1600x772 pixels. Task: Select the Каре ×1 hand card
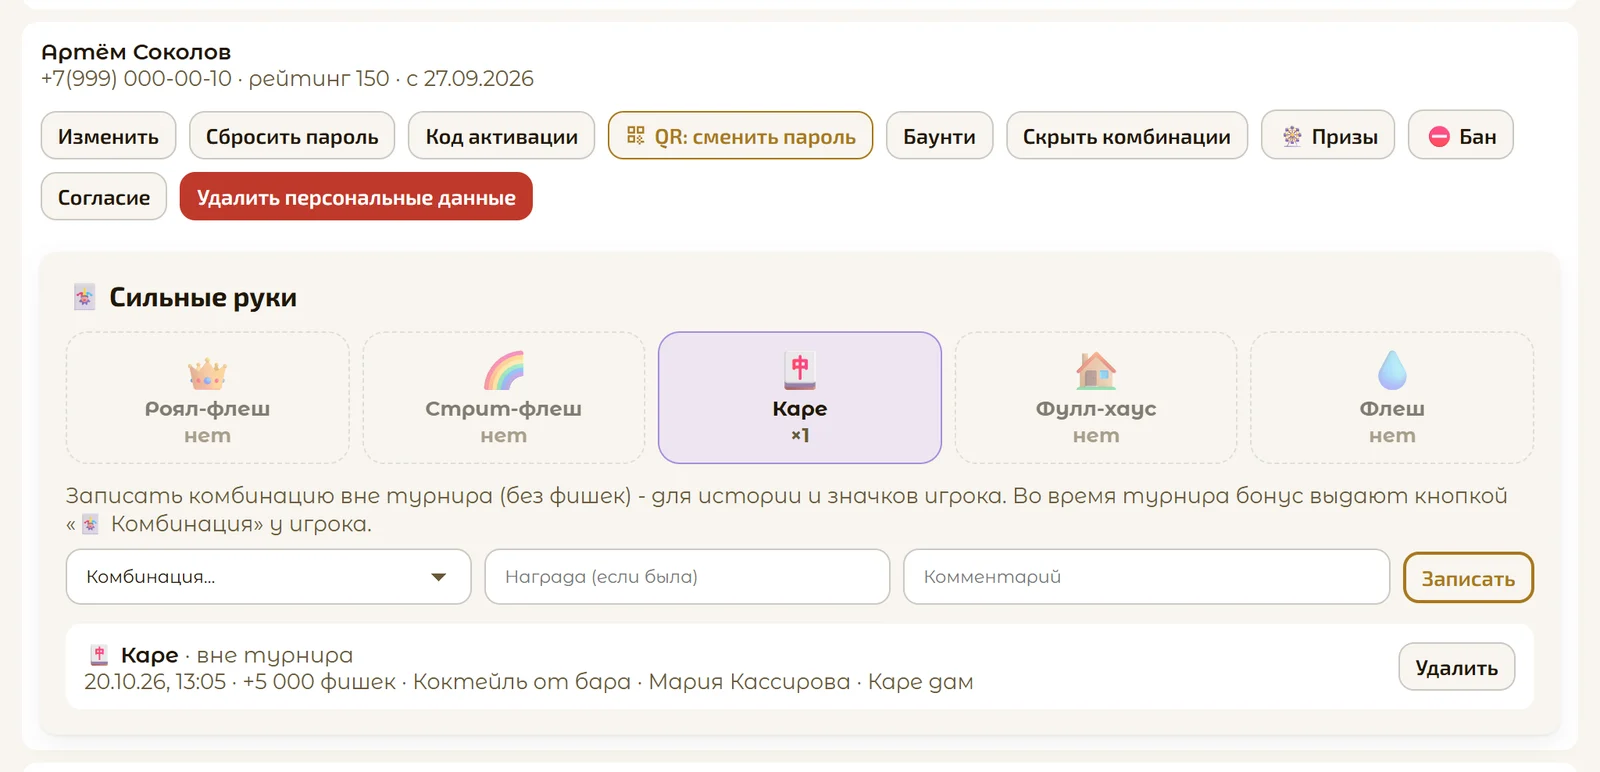click(800, 398)
